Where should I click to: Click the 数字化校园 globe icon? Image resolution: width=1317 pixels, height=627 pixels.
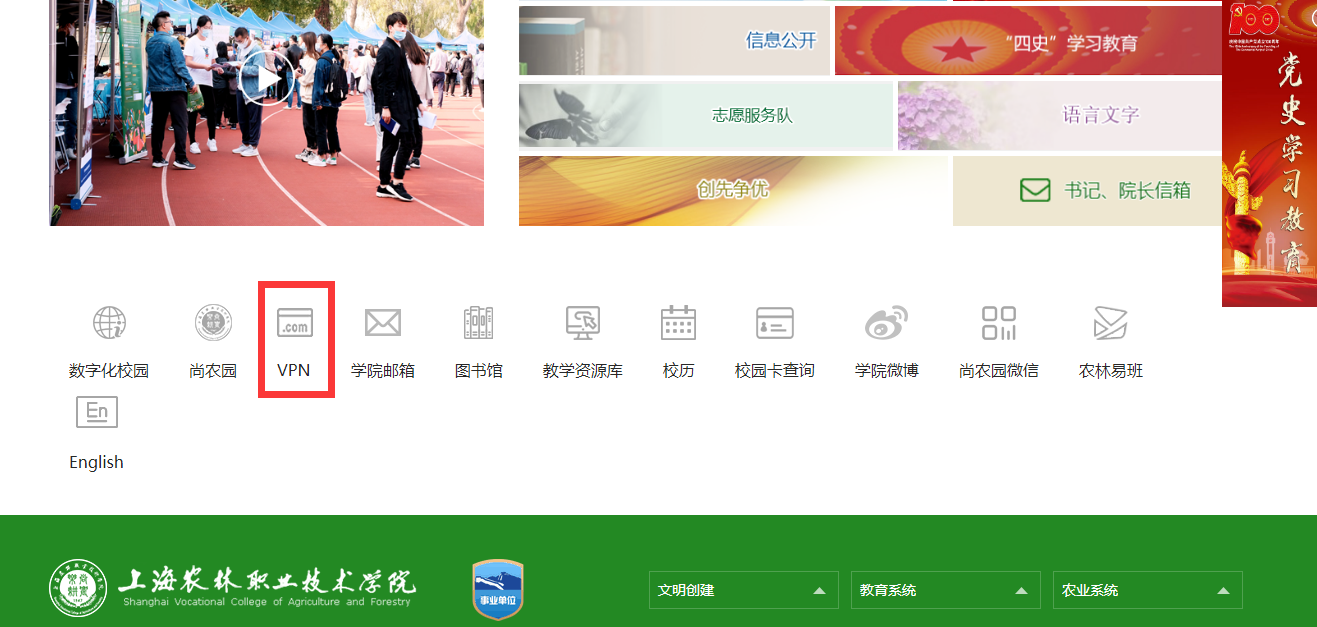pyautogui.click(x=109, y=323)
